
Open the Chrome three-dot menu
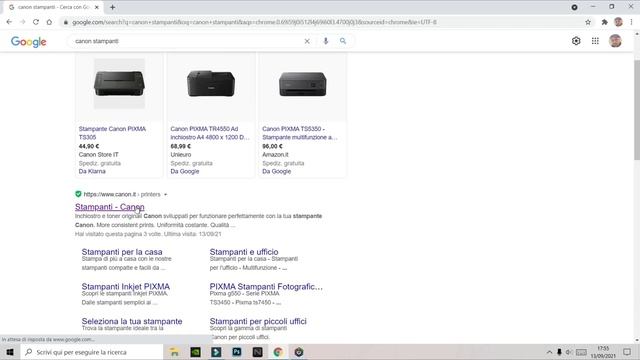[631, 22]
